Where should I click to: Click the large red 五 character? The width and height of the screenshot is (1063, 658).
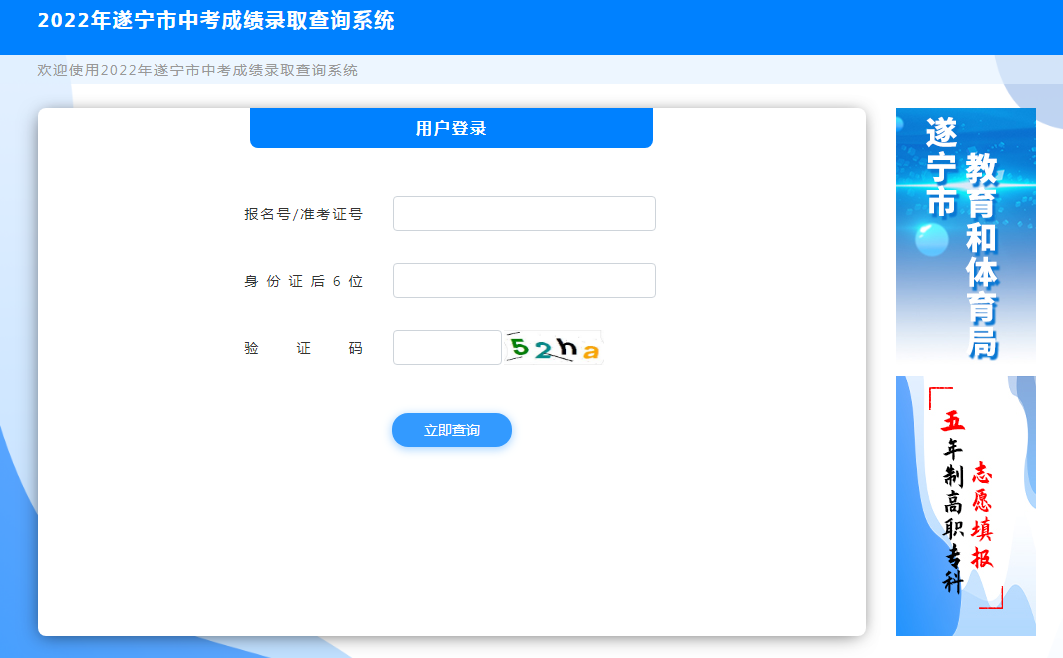(x=953, y=420)
